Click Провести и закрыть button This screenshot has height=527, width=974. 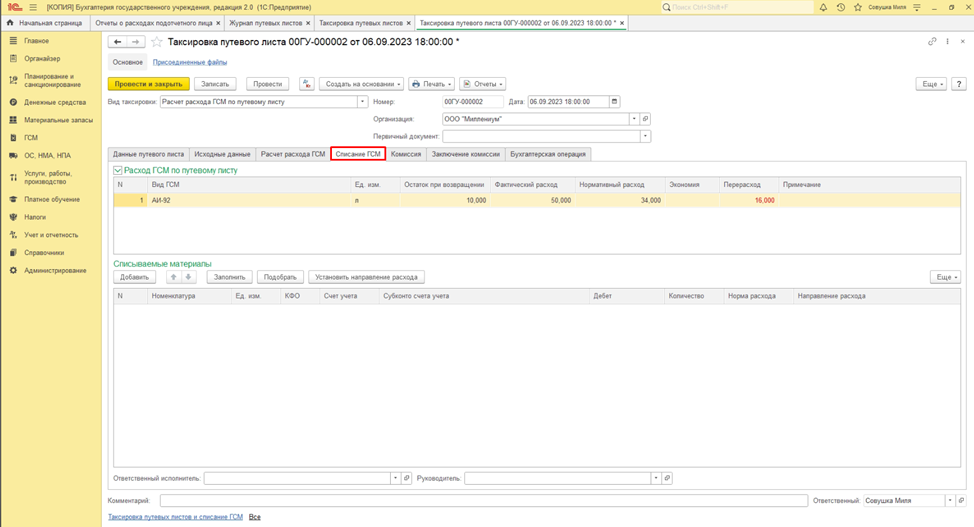click(x=148, y=84)
